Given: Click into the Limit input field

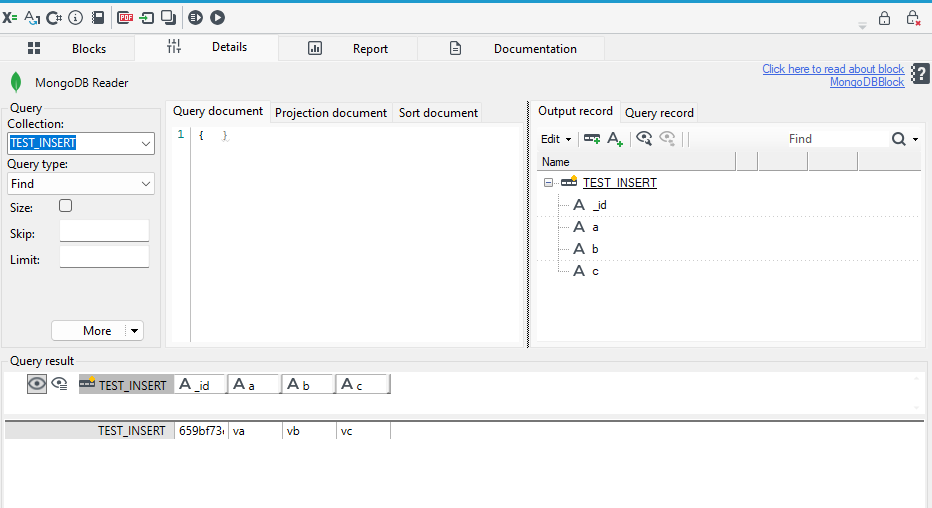Looking at the screenshot, I should tap(104, 257).
